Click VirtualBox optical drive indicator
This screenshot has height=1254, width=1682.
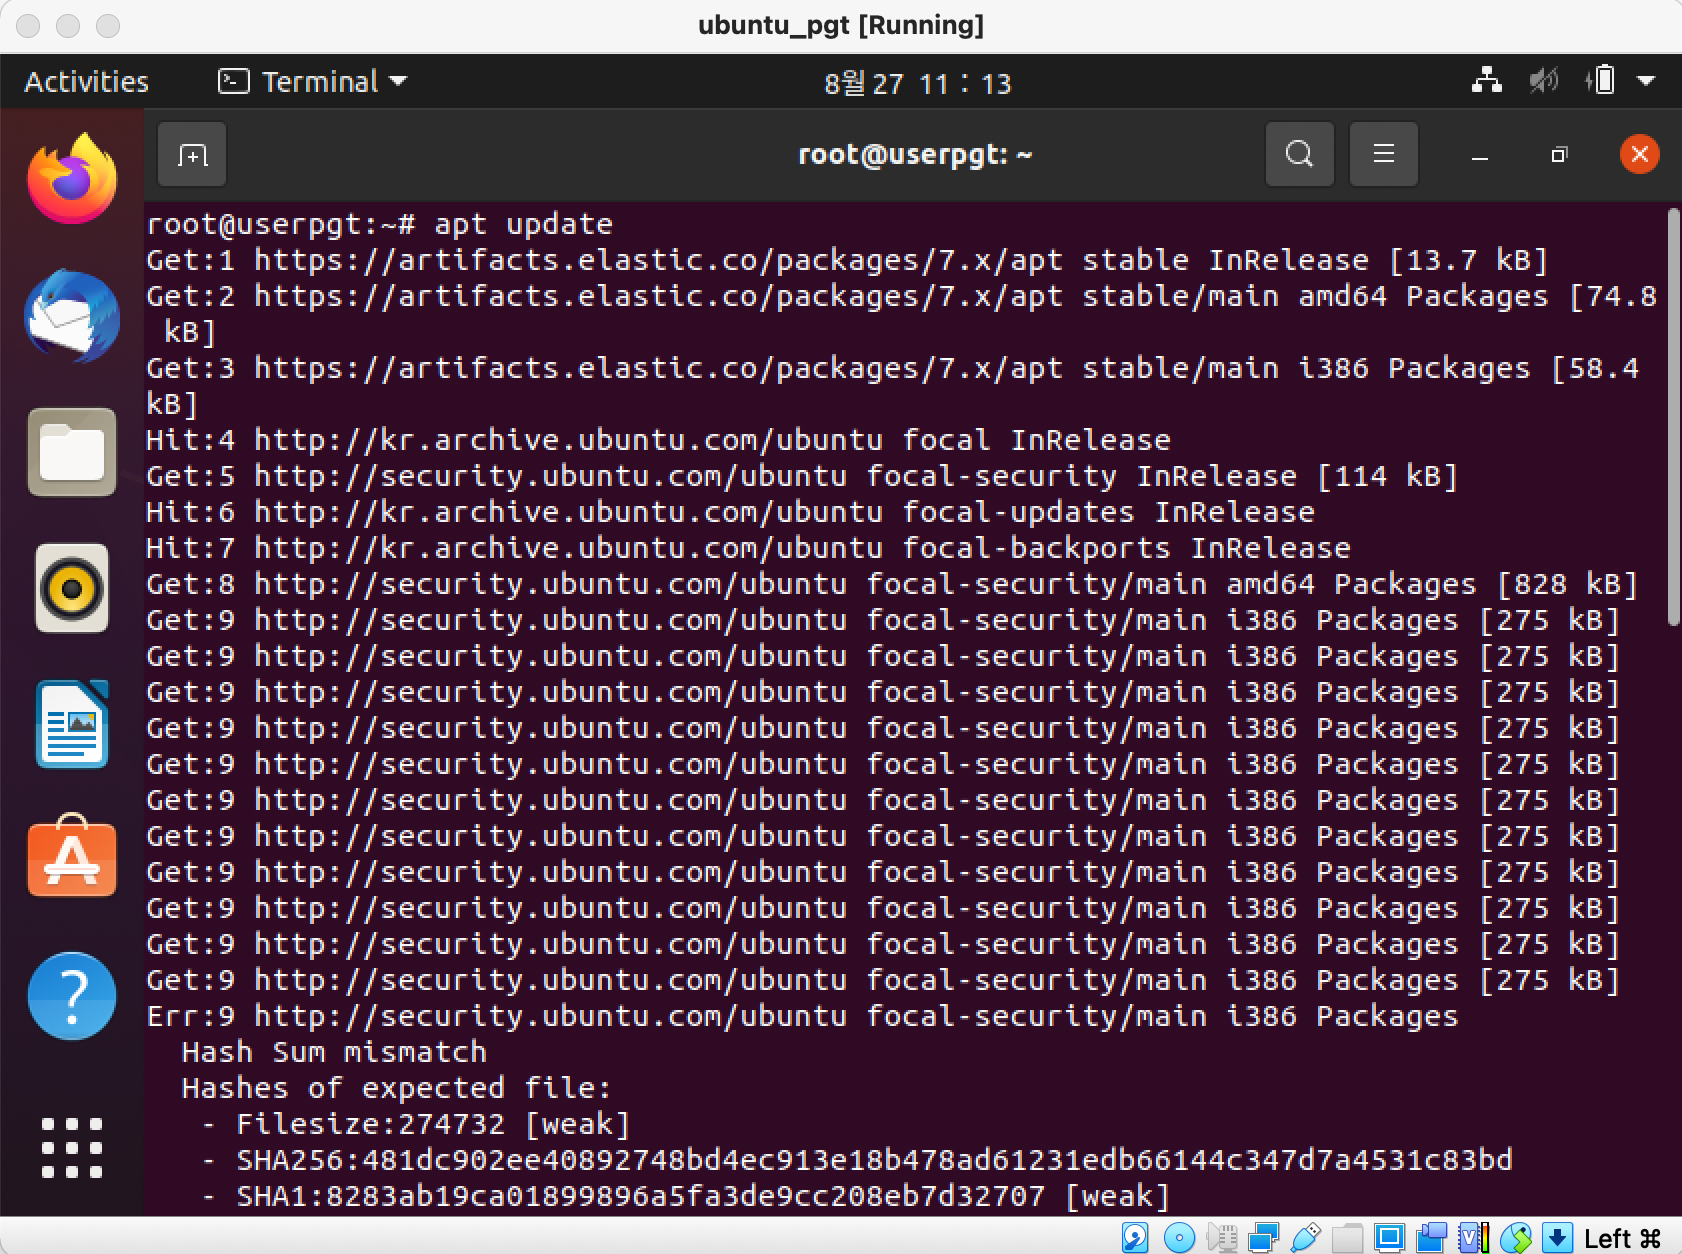tap(1179, 1238)
